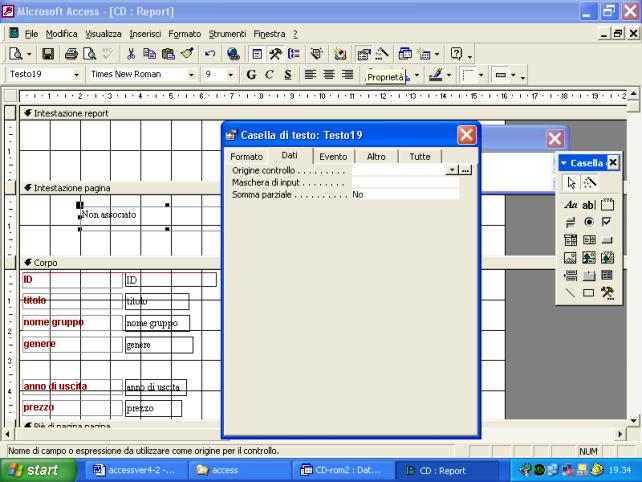Open the Origine controllo dropdown arrow

coord(452,170)
